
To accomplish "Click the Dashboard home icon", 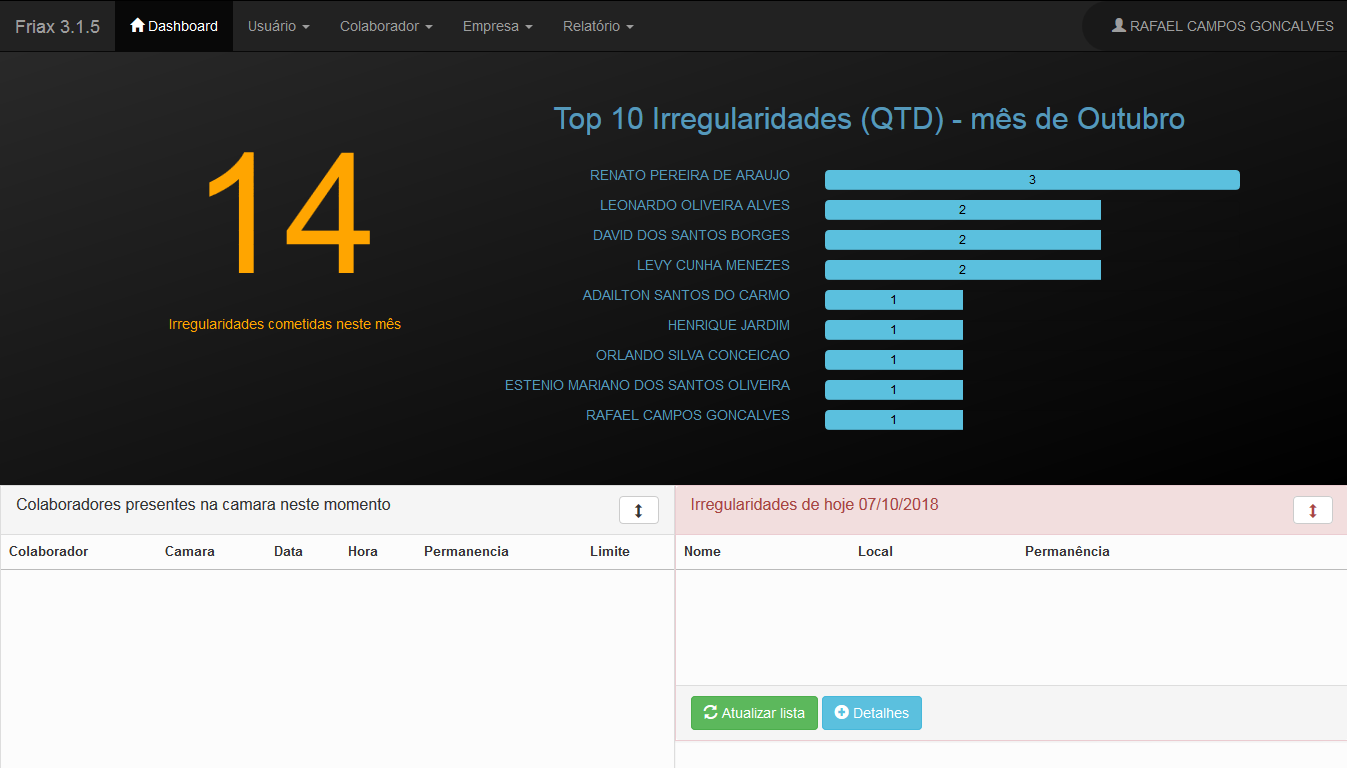I will [138, 25].
